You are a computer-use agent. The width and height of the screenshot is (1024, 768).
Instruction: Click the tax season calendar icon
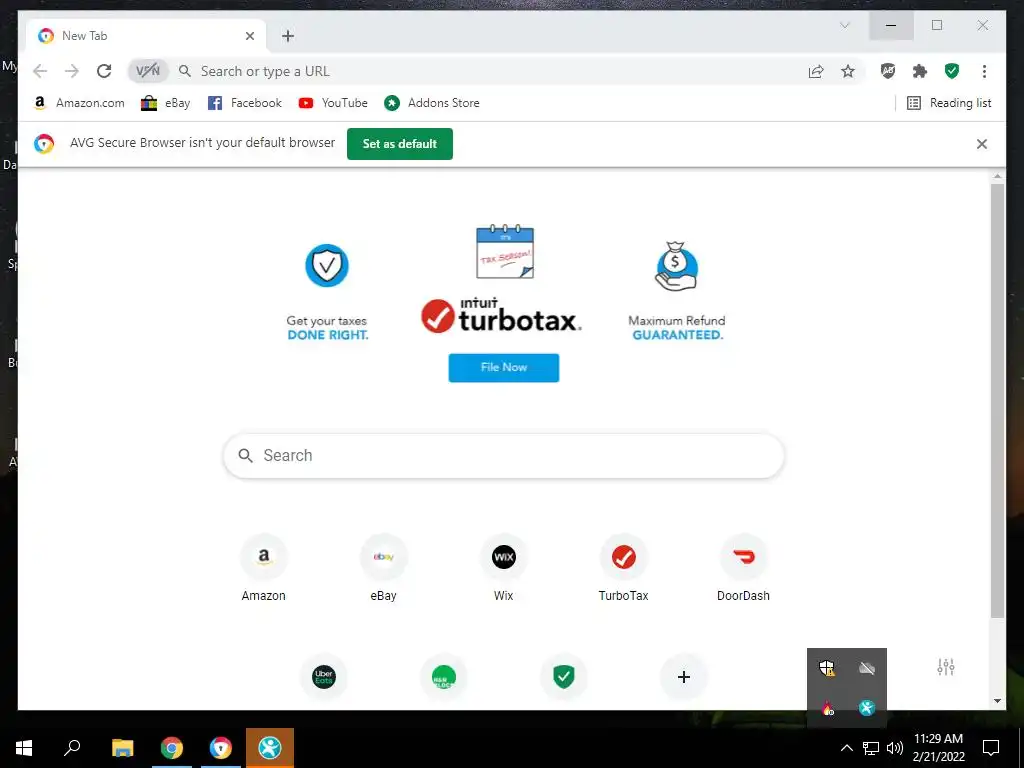[505, 251]
